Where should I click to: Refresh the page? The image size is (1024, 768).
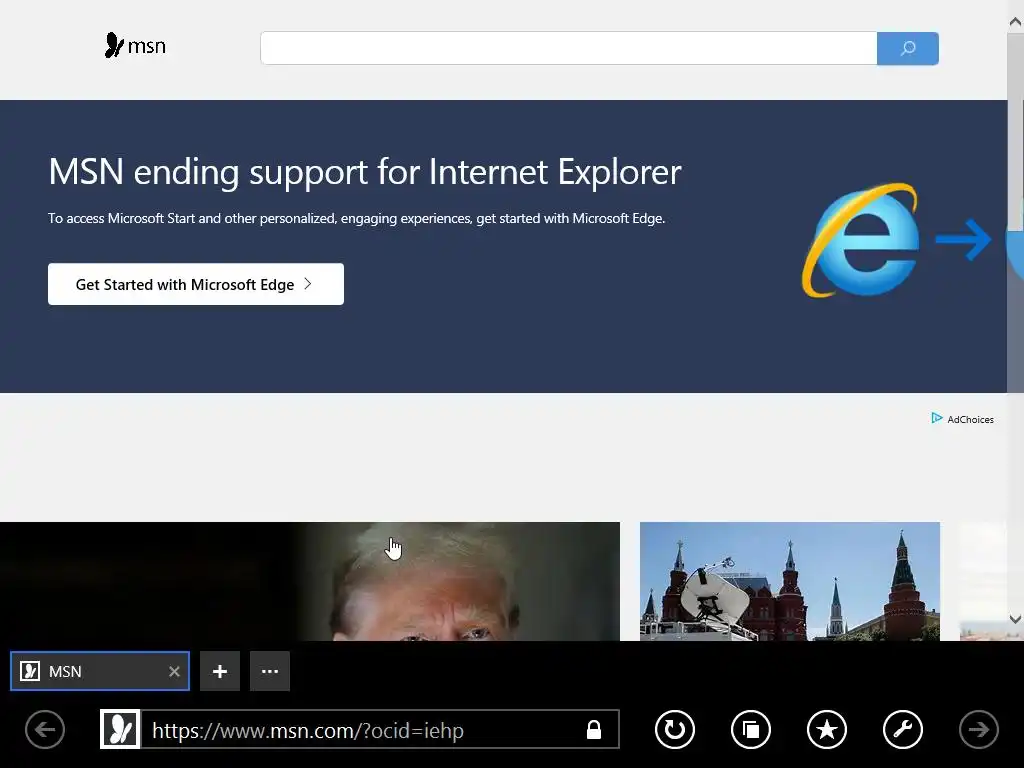(x=675, y=729)
